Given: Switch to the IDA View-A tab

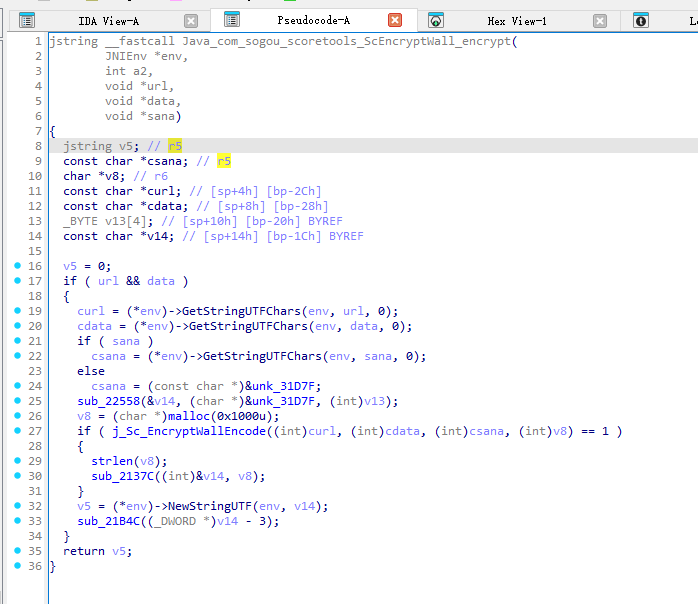Looking at the screenshot, I should coord(108,21).
